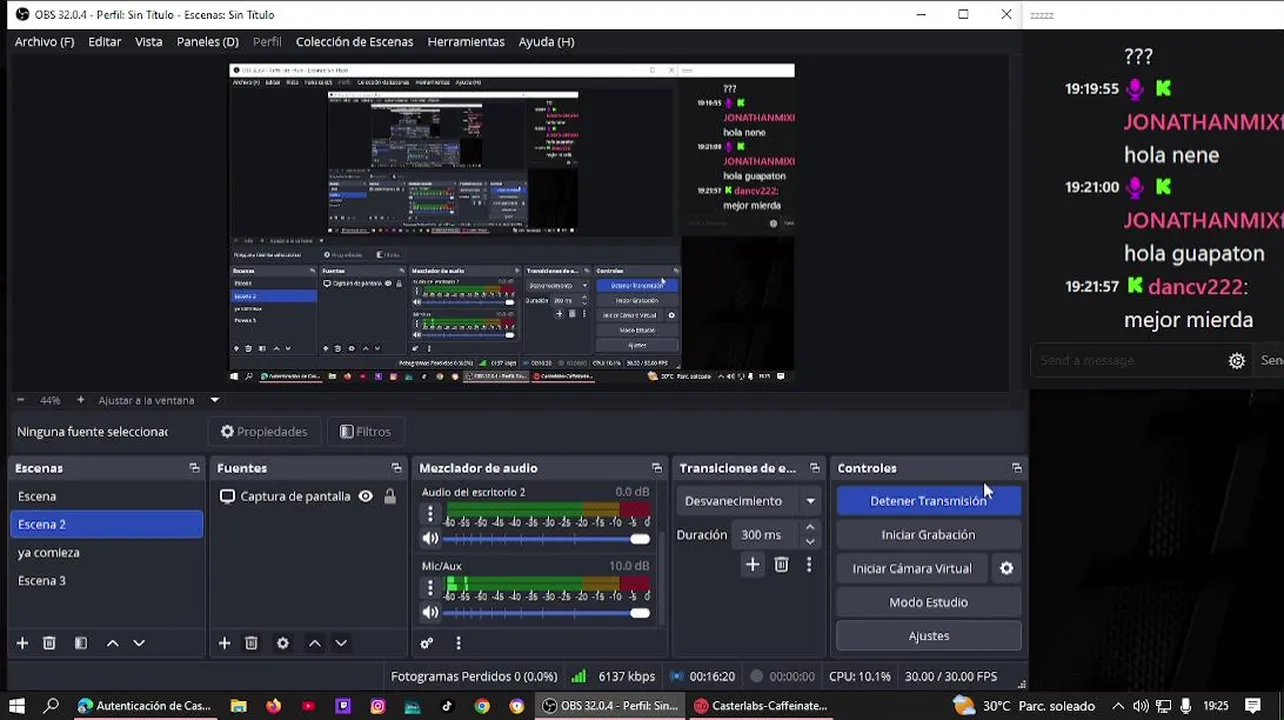
Task: Click Iniciar Cámara Virtual button
Action: (912, 568)
